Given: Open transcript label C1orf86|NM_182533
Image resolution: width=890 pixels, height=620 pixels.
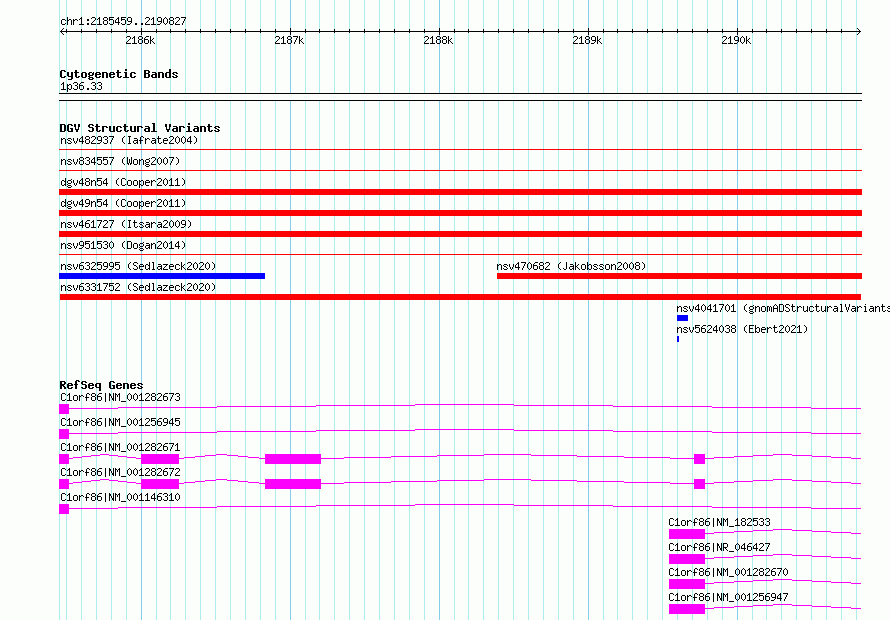Looking at the screenshot, I should tap(719, 522).
